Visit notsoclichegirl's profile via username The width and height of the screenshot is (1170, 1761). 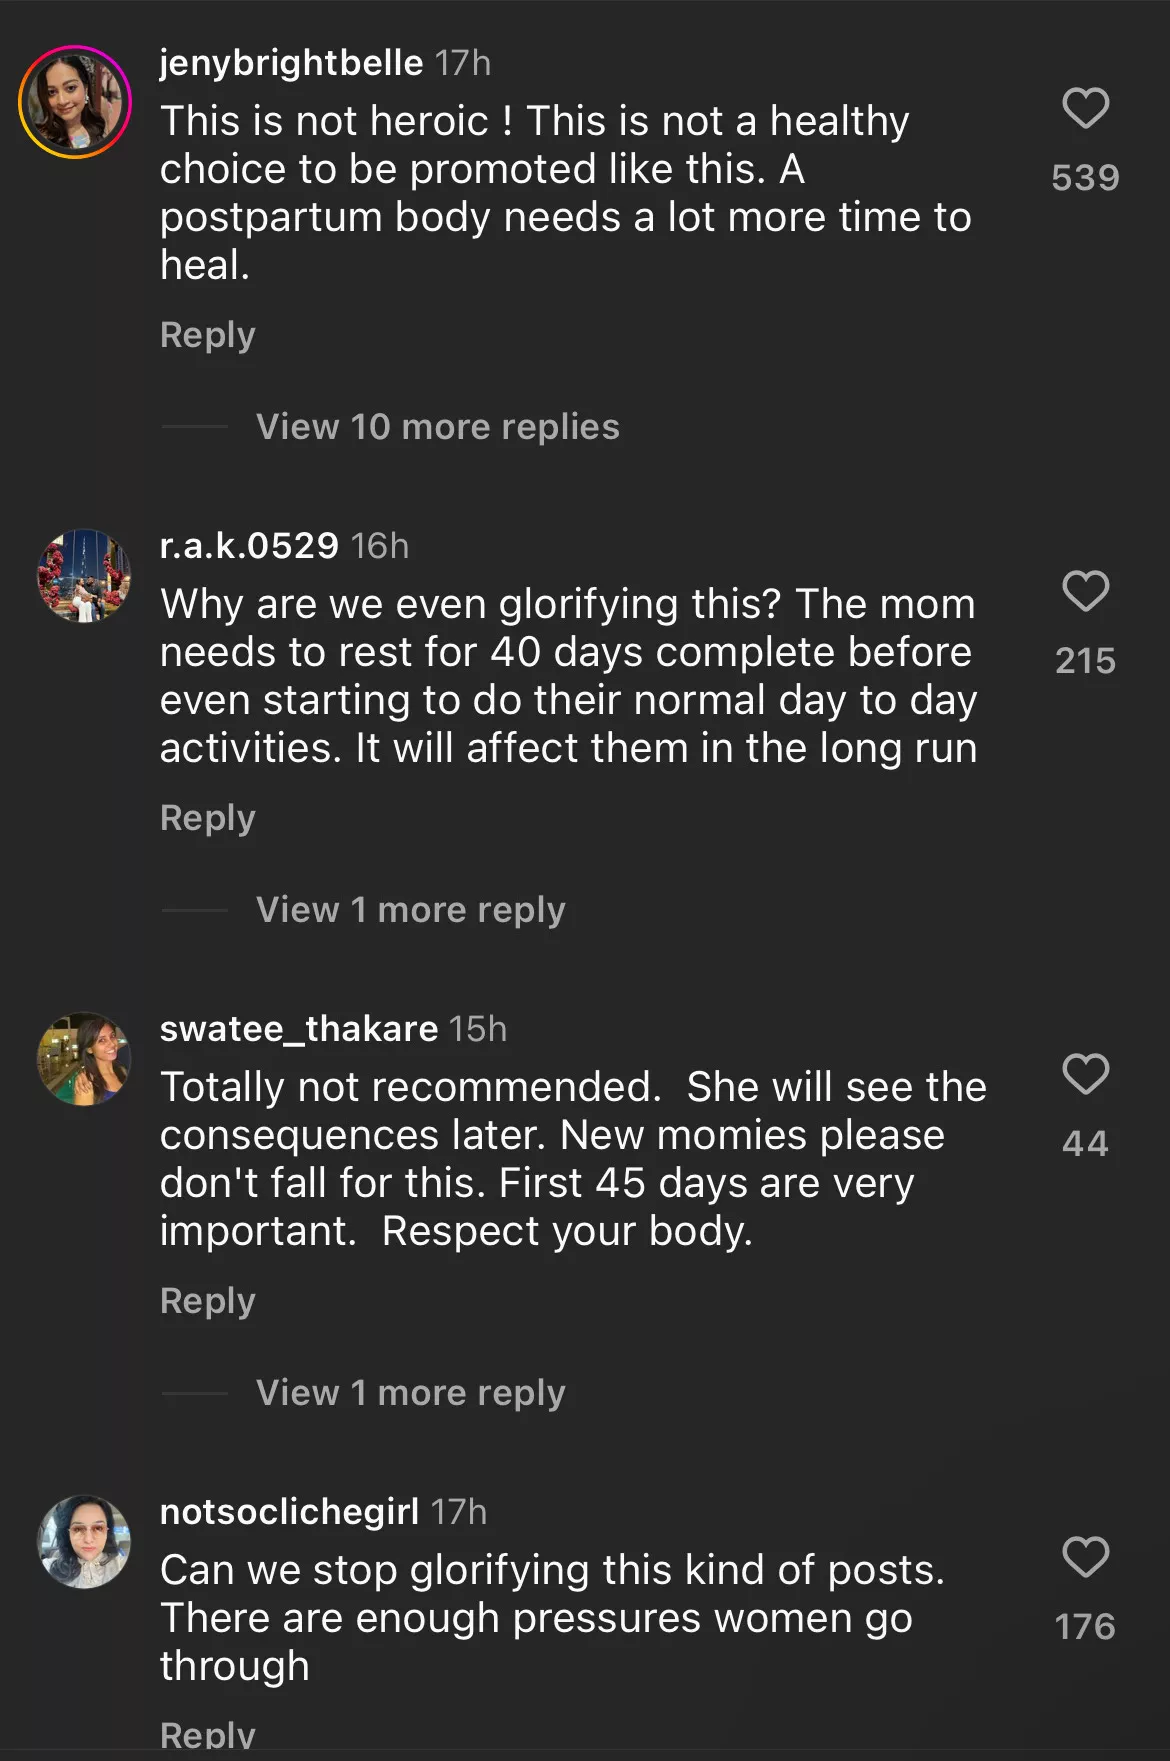click(289, 1512)
